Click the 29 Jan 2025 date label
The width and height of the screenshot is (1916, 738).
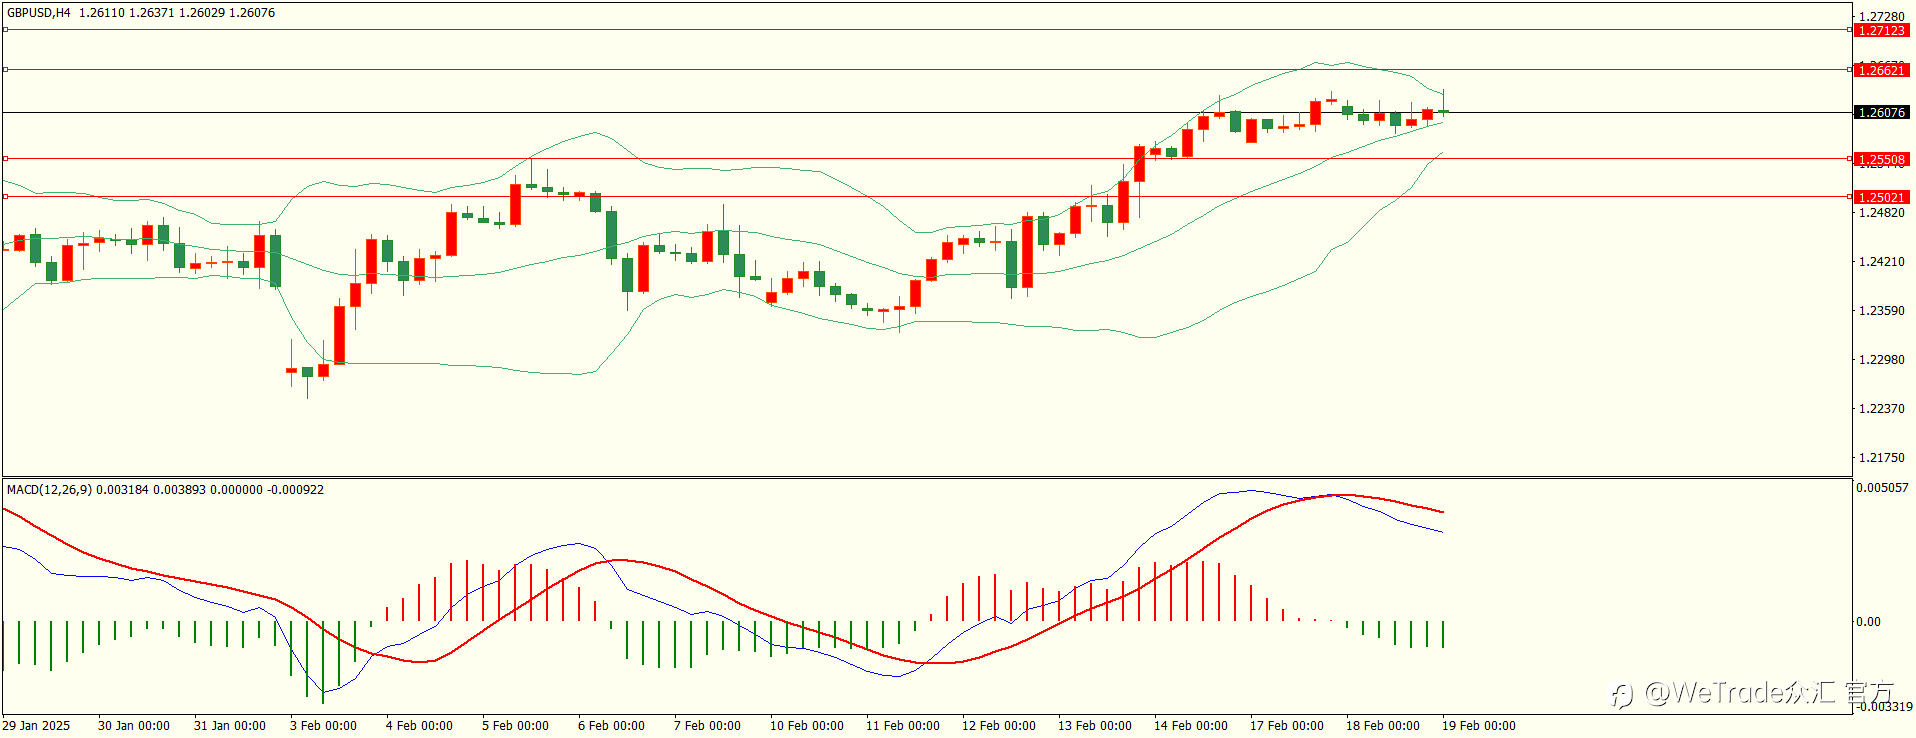36,726
